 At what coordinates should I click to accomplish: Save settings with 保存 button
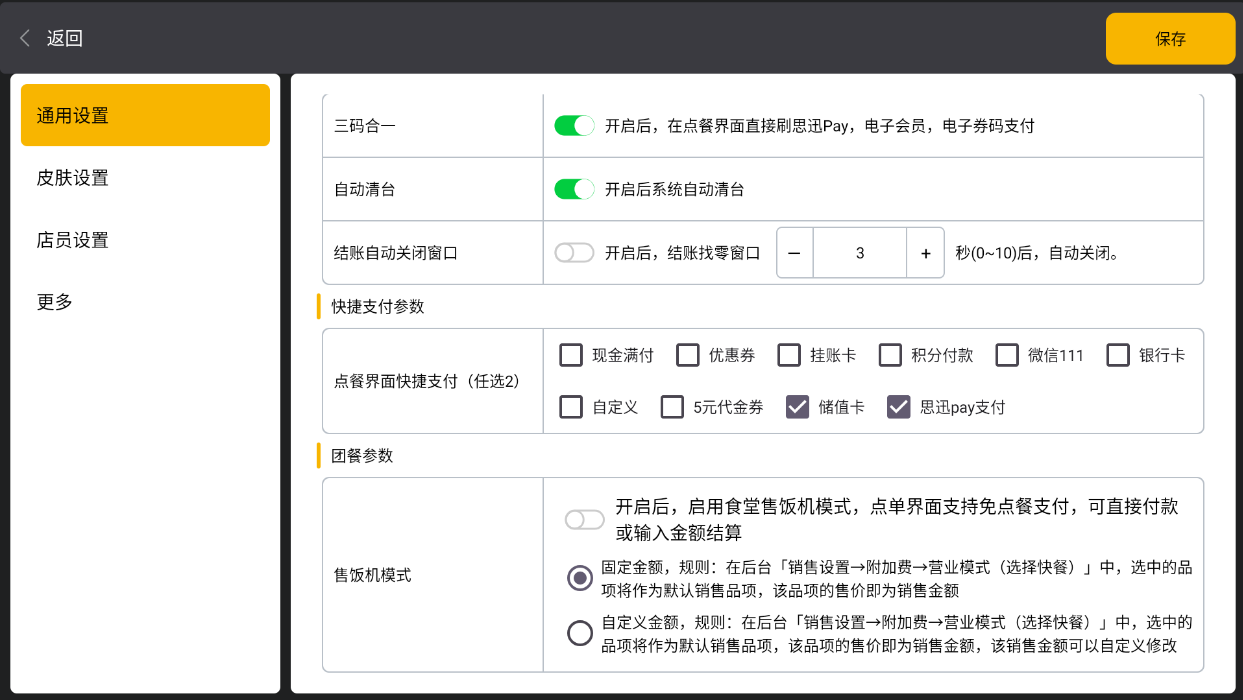[1170, 39]
